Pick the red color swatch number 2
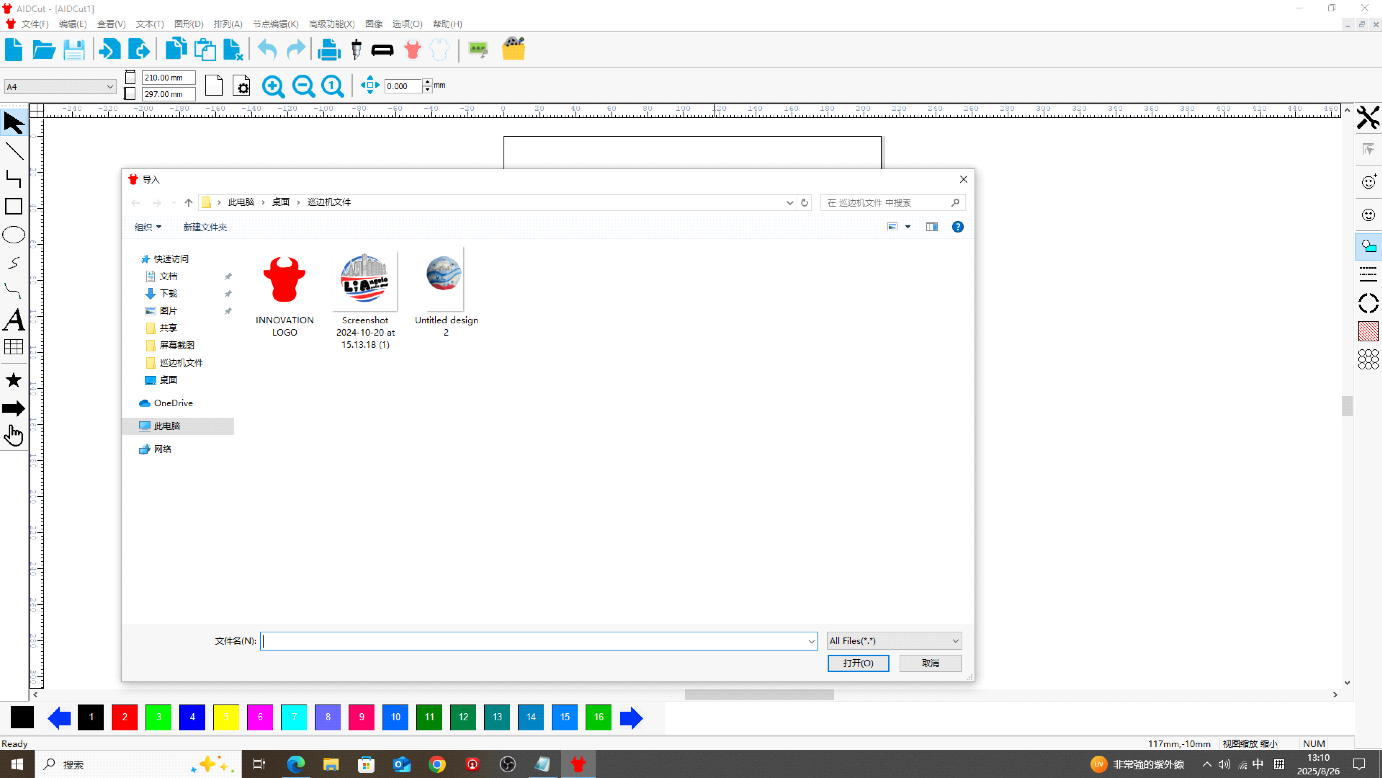 click(125, 717)
